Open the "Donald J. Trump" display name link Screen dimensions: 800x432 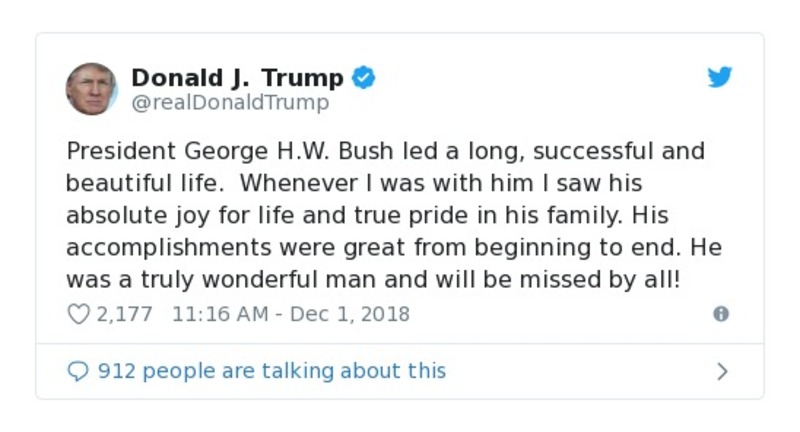pos(237,78)
